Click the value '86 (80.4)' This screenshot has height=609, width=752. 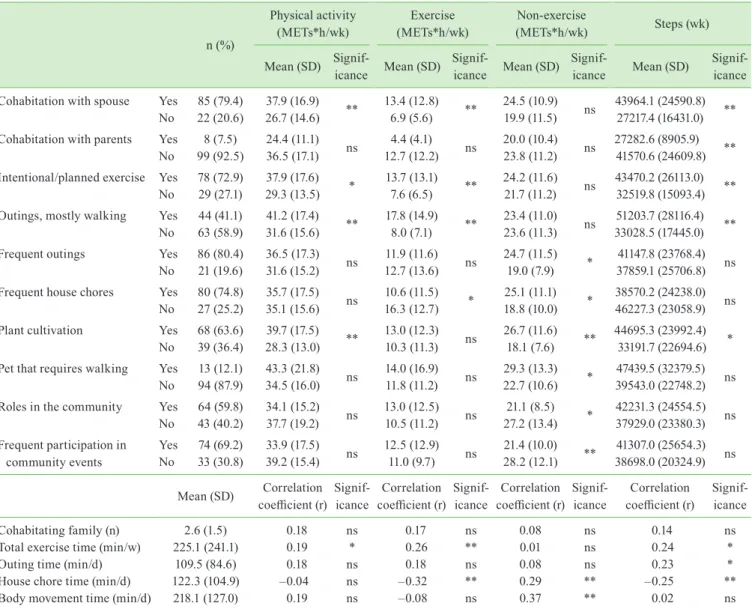click(220, 254)
